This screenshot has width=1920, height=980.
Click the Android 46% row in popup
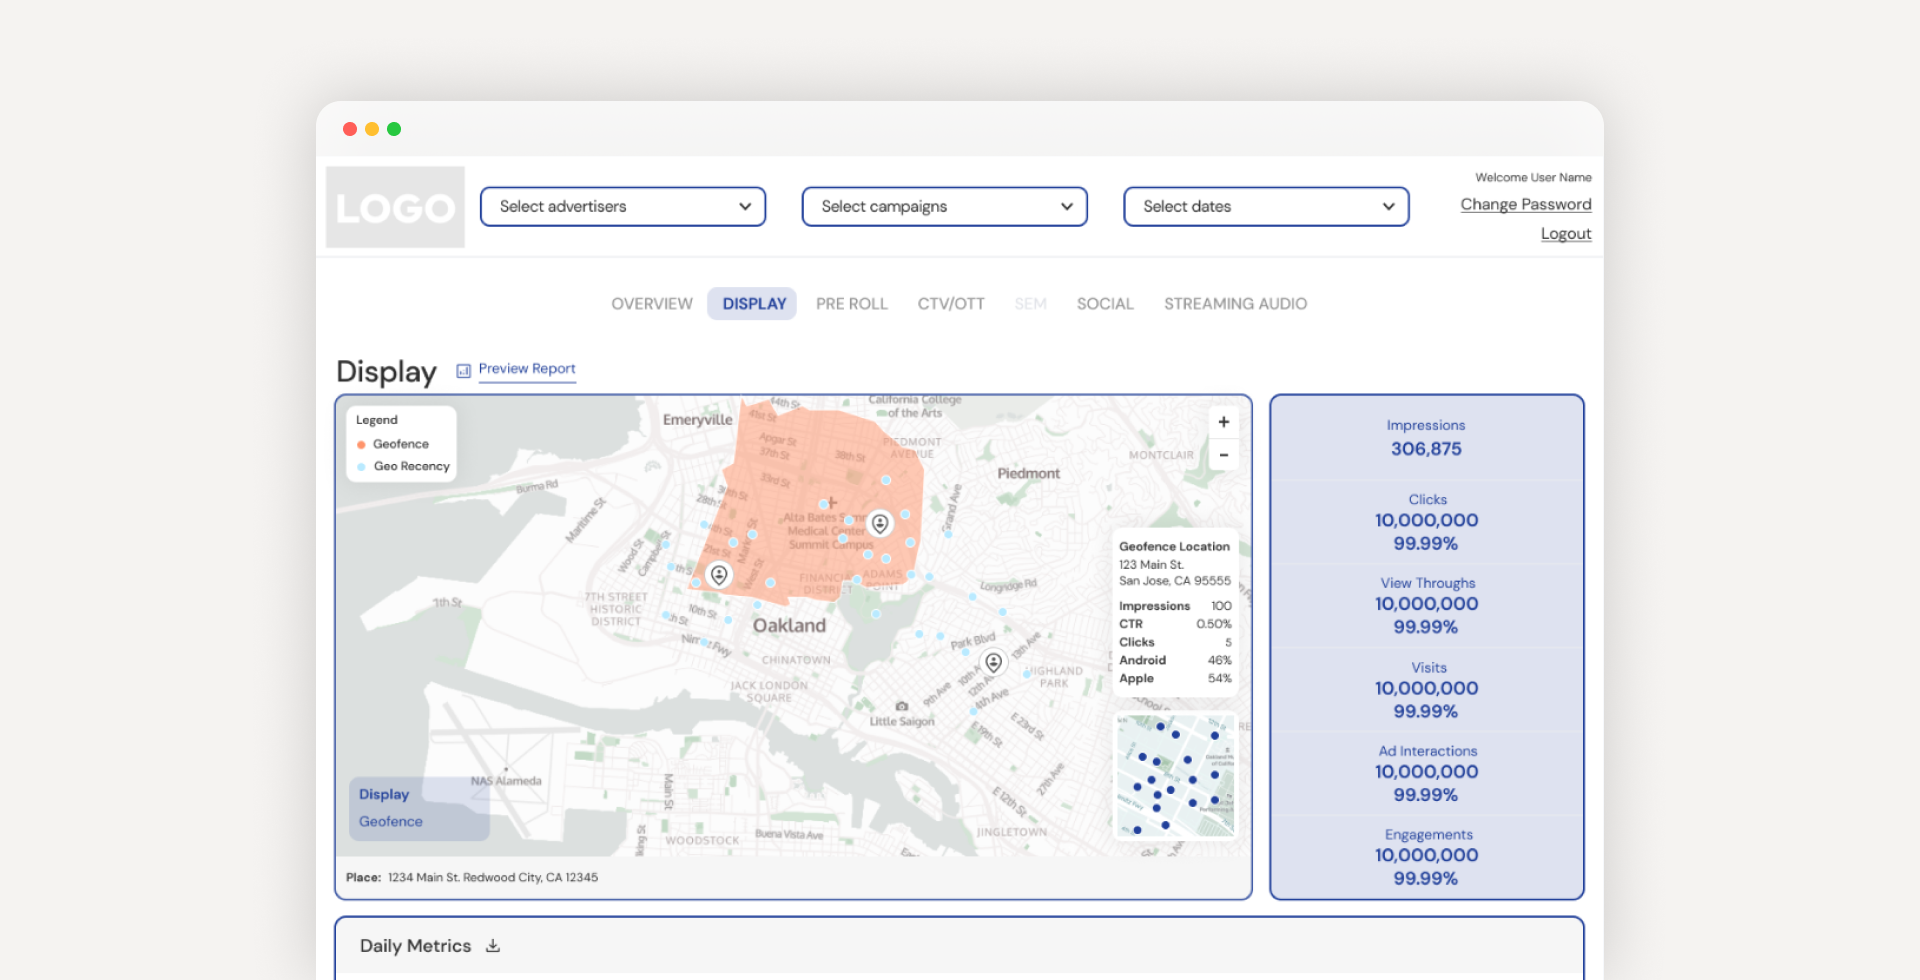[x=1175, y=660]
